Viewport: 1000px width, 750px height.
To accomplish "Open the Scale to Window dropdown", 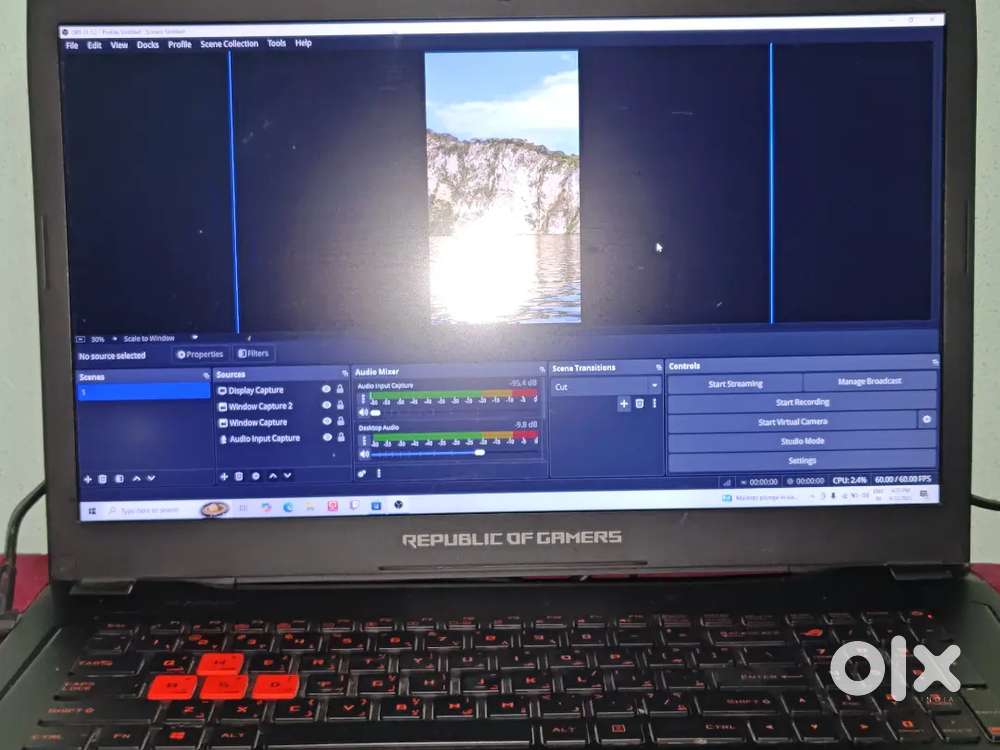I will (195, 338).
